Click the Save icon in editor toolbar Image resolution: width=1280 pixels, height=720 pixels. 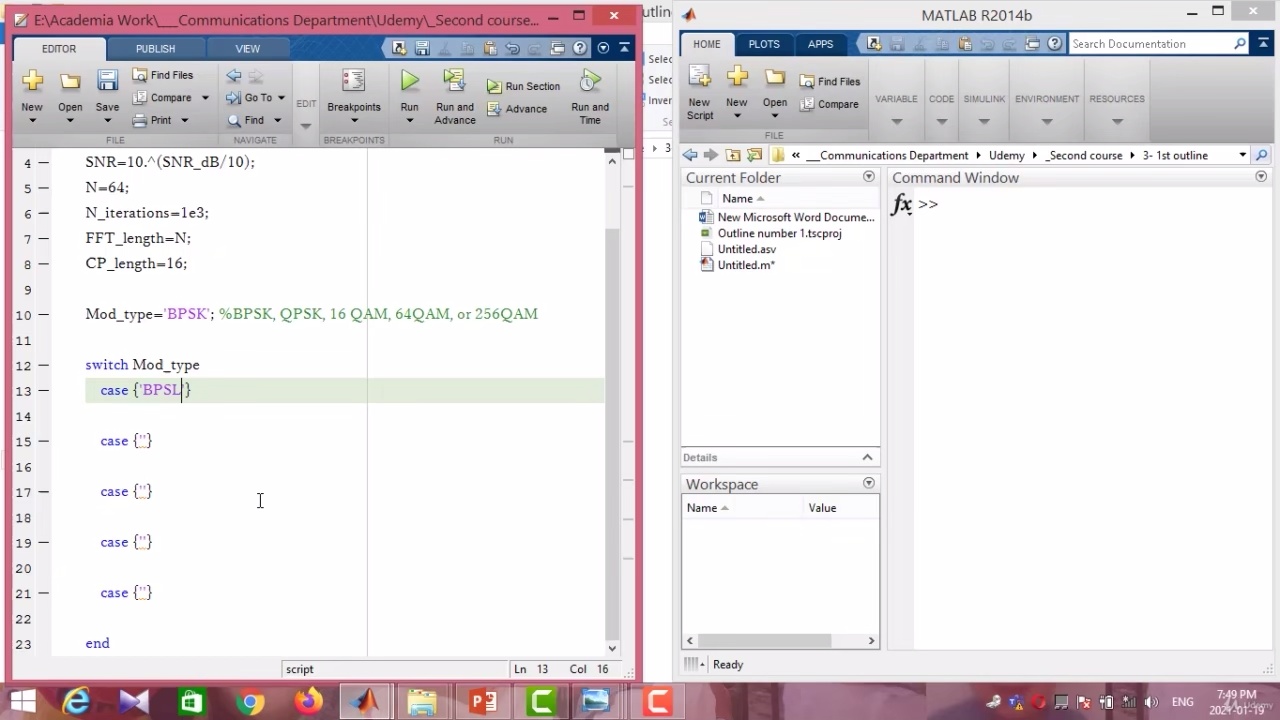(107, 82)
